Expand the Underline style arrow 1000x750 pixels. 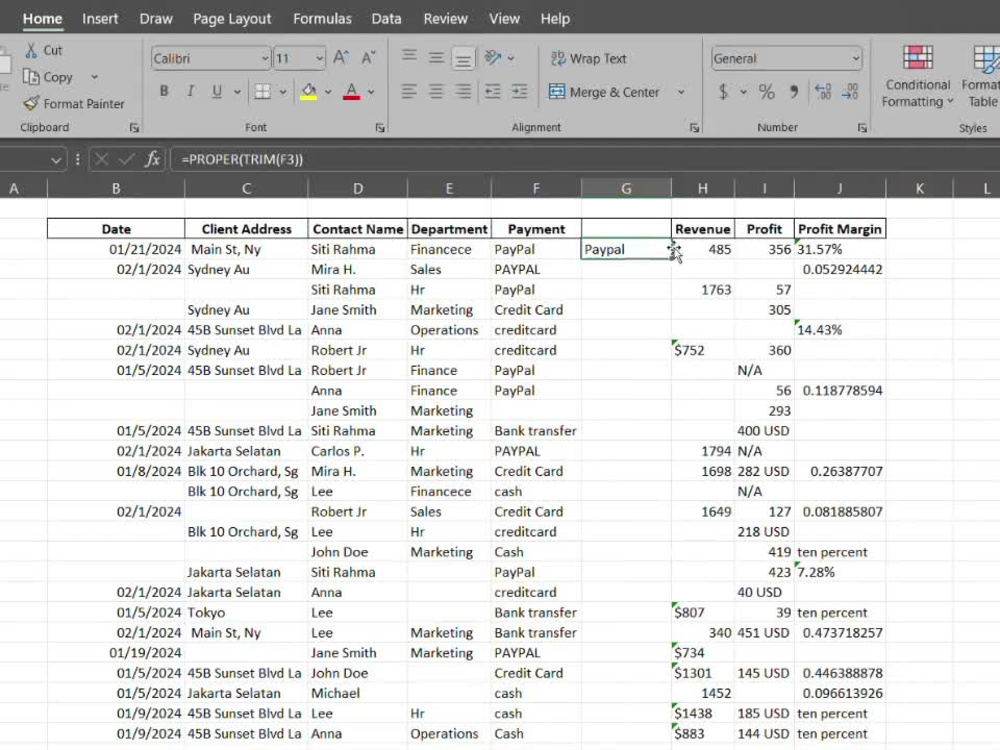click(237, 92)
